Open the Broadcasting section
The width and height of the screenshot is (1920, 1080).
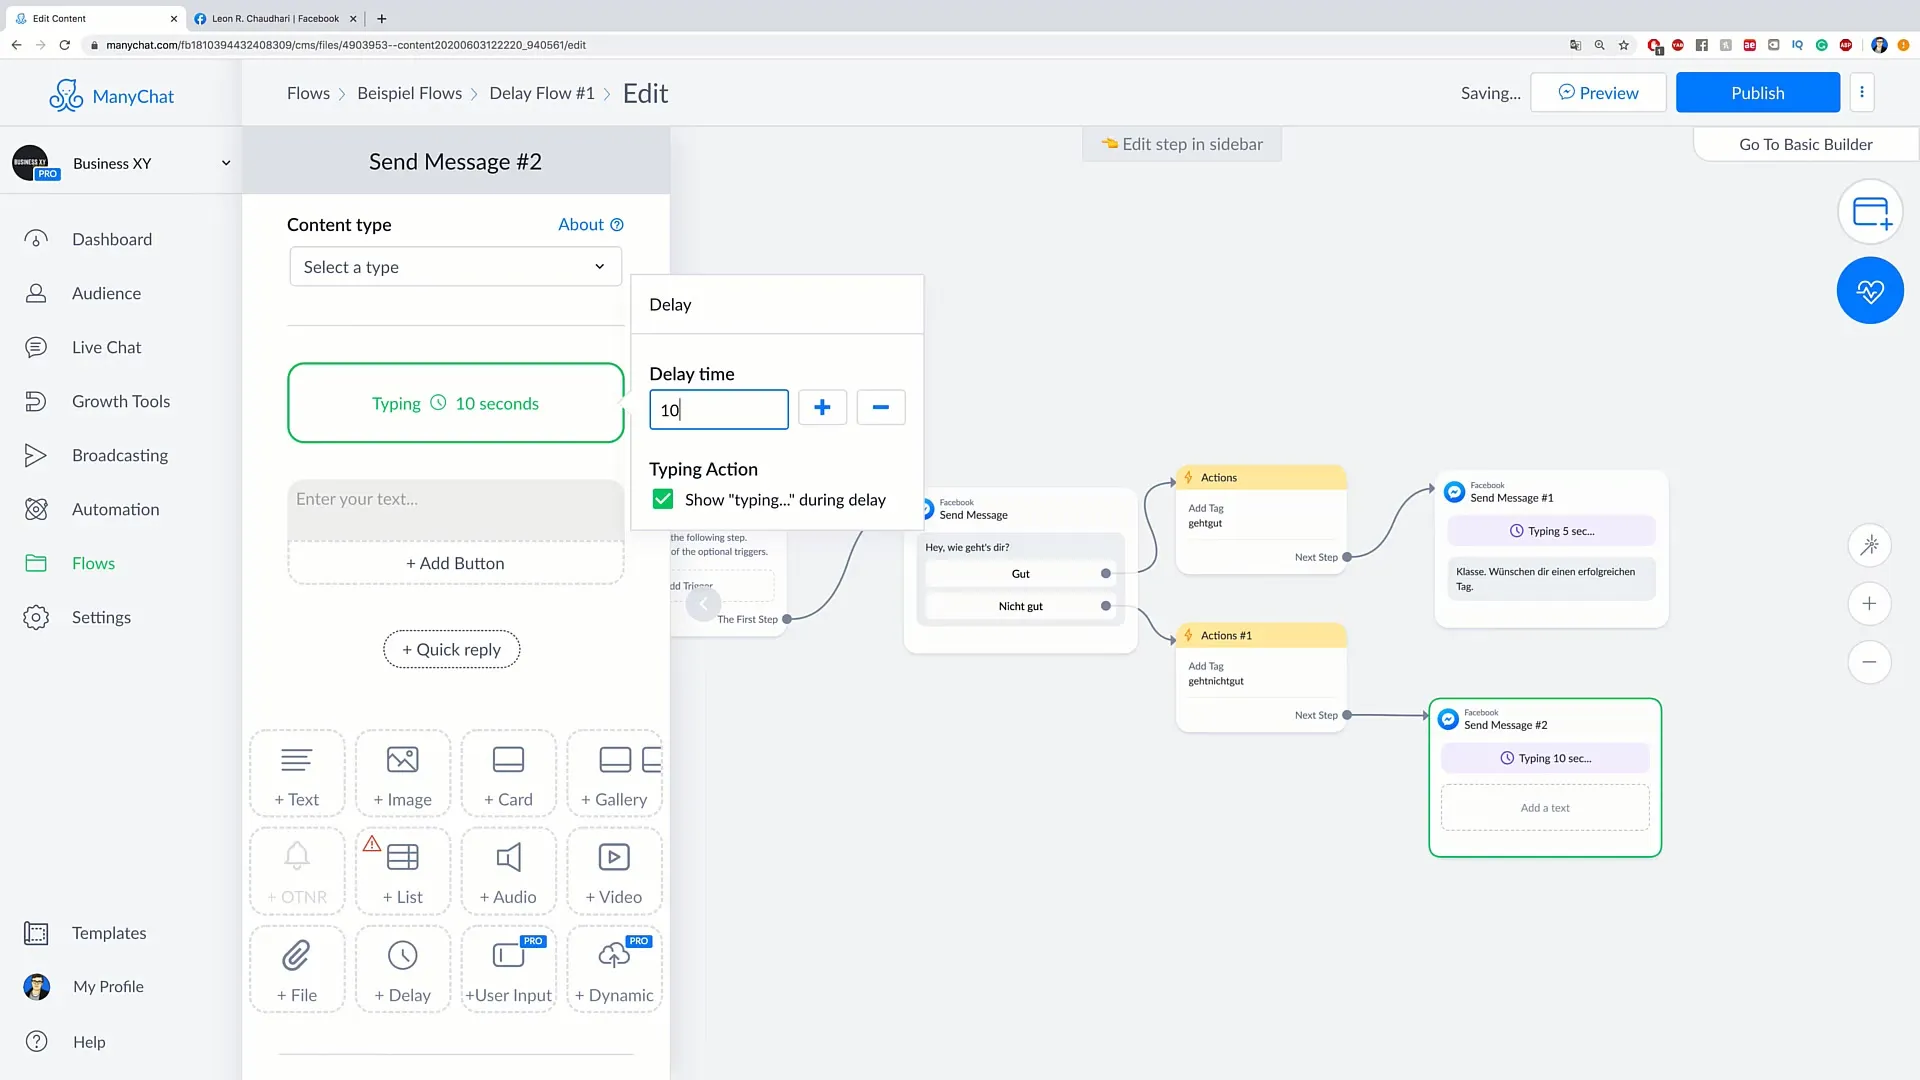(120, 454)
